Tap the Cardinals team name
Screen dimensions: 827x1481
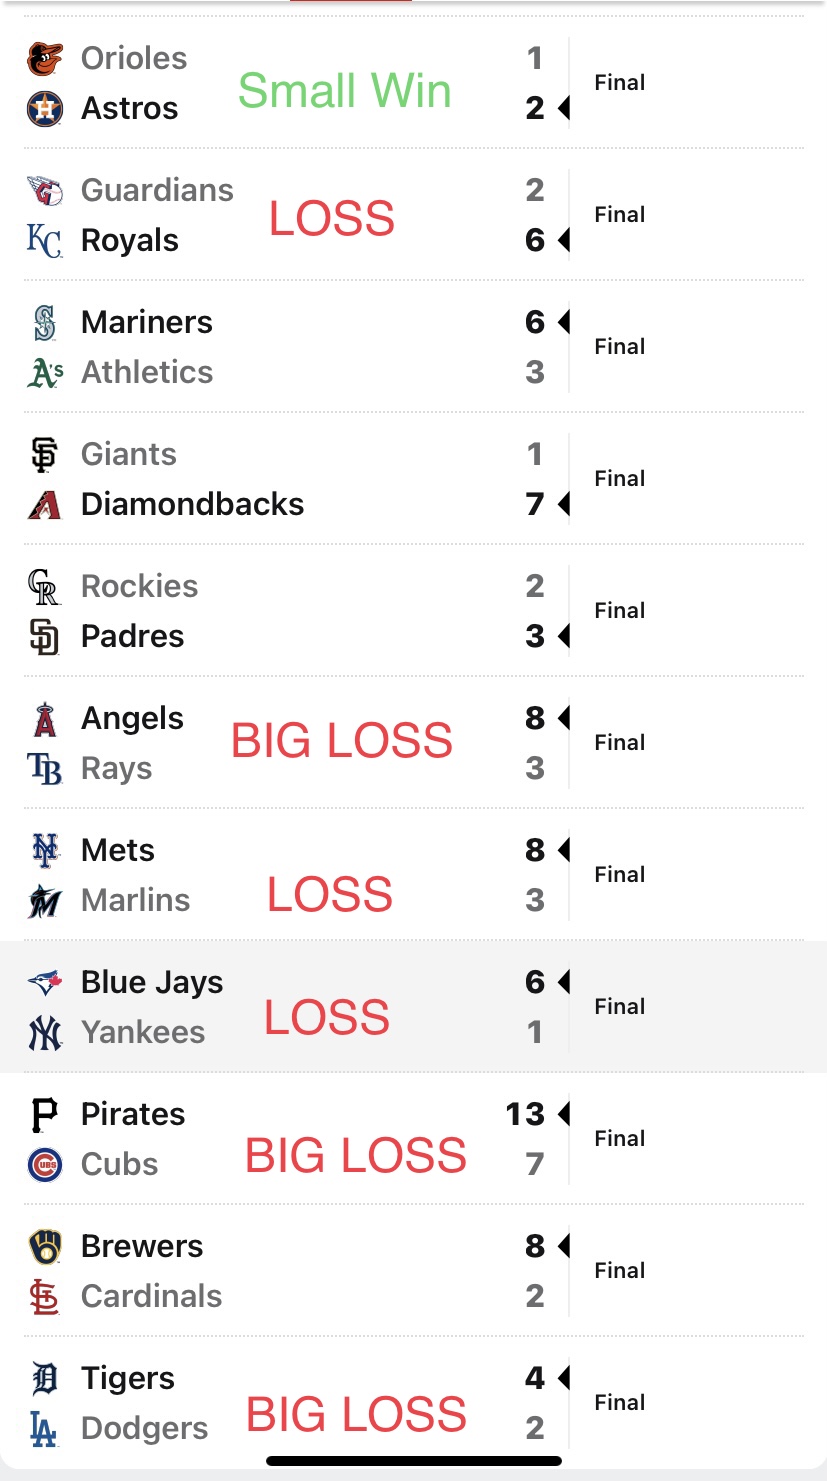[151, 1296]
